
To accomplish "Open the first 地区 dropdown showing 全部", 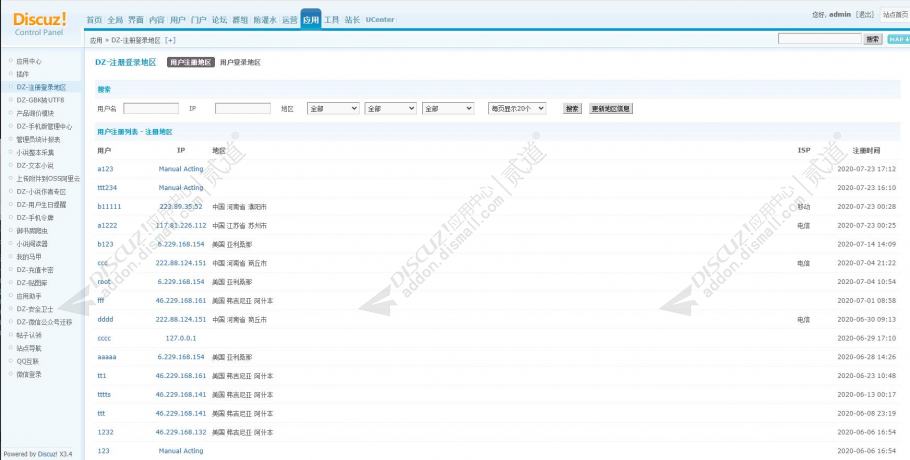I will (x=333, y=108).
